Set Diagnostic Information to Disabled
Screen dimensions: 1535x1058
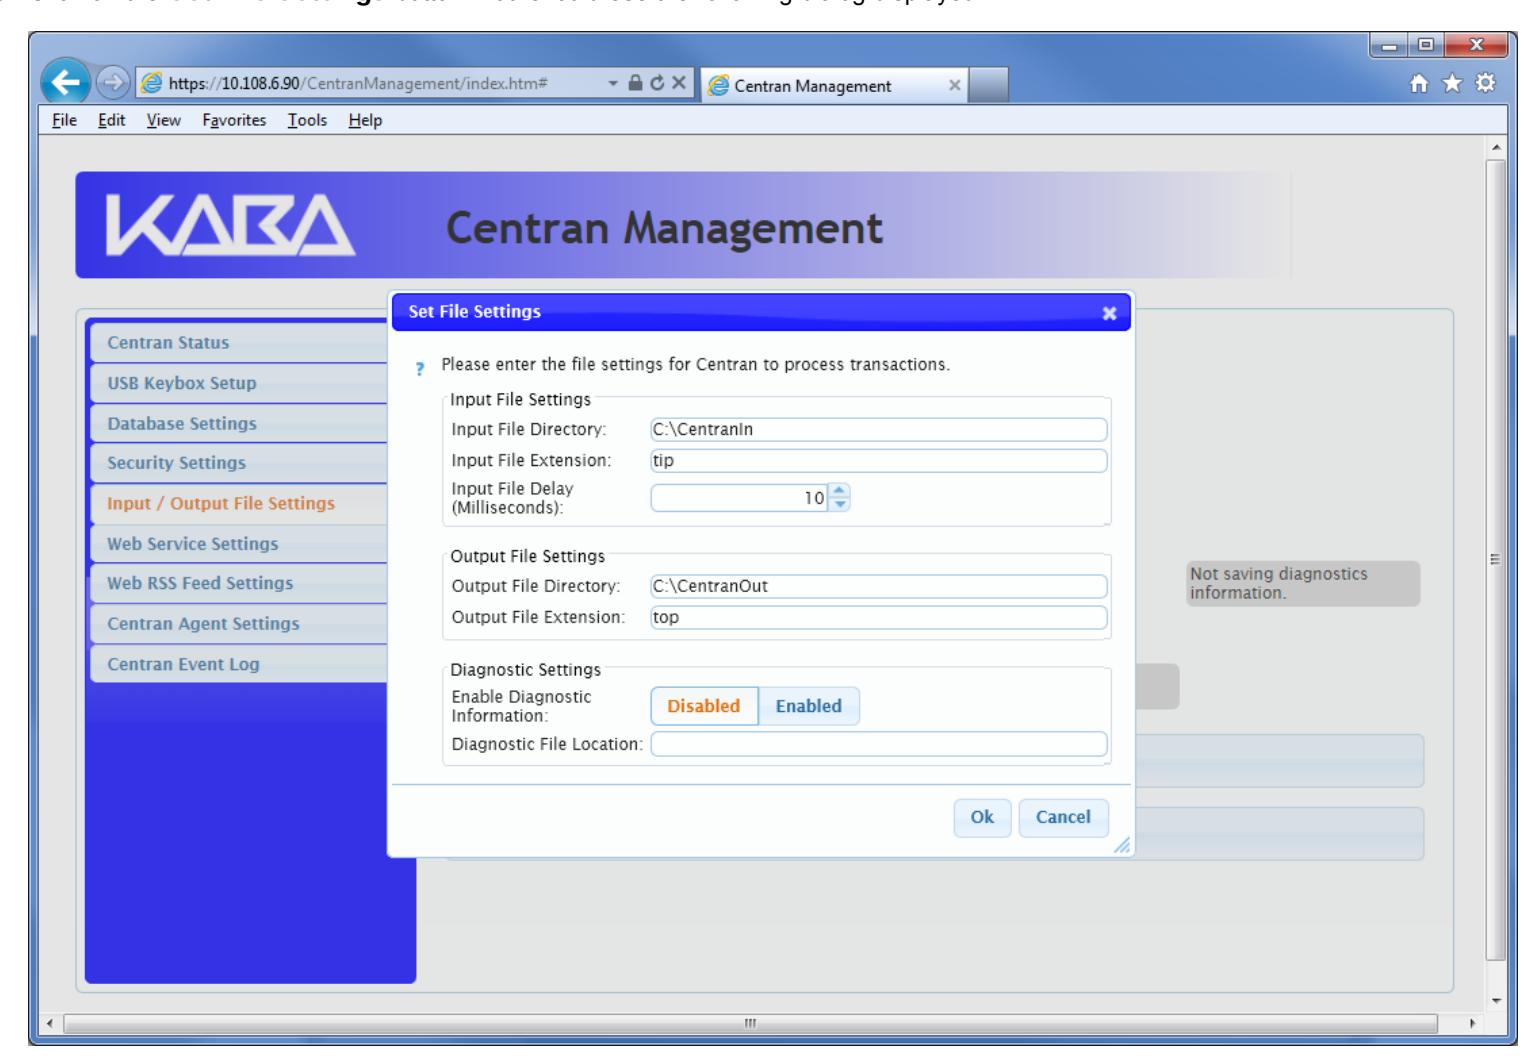click(x=704, y=706)
